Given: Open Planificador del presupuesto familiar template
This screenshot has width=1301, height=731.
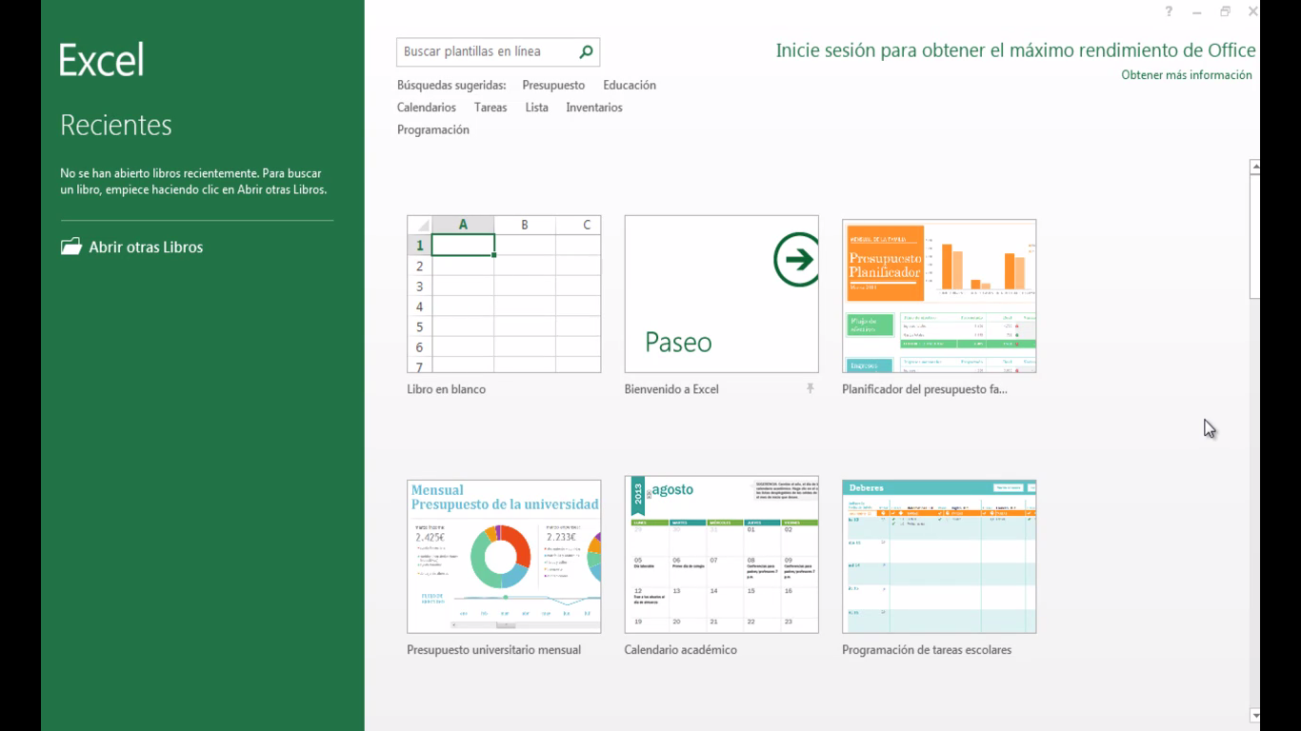Looking at the screenshot, I should click(x=938, y=293).
